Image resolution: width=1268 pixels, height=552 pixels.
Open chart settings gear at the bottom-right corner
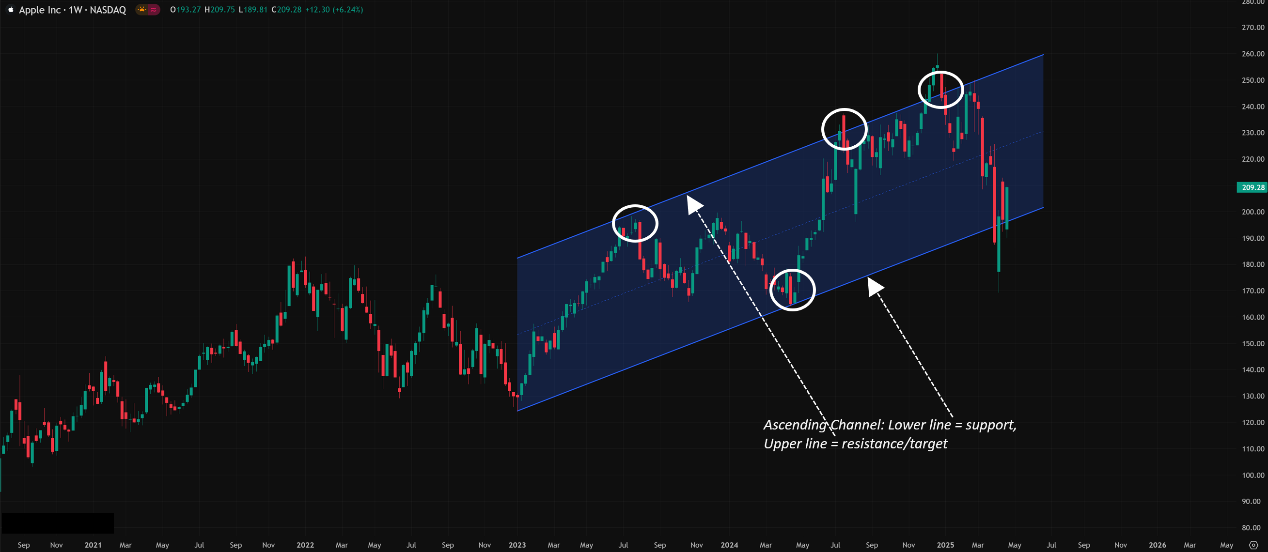(x=1252, y=545)
